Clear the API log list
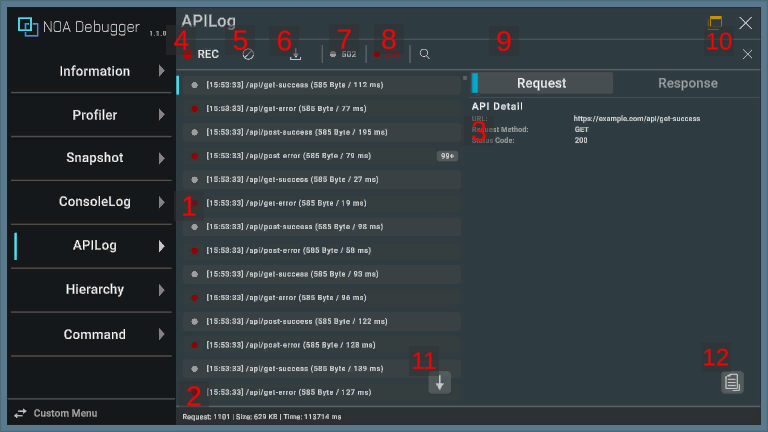The width and height of the screenshot is (768, 432). pyautogui.click(x=248, y=54)
